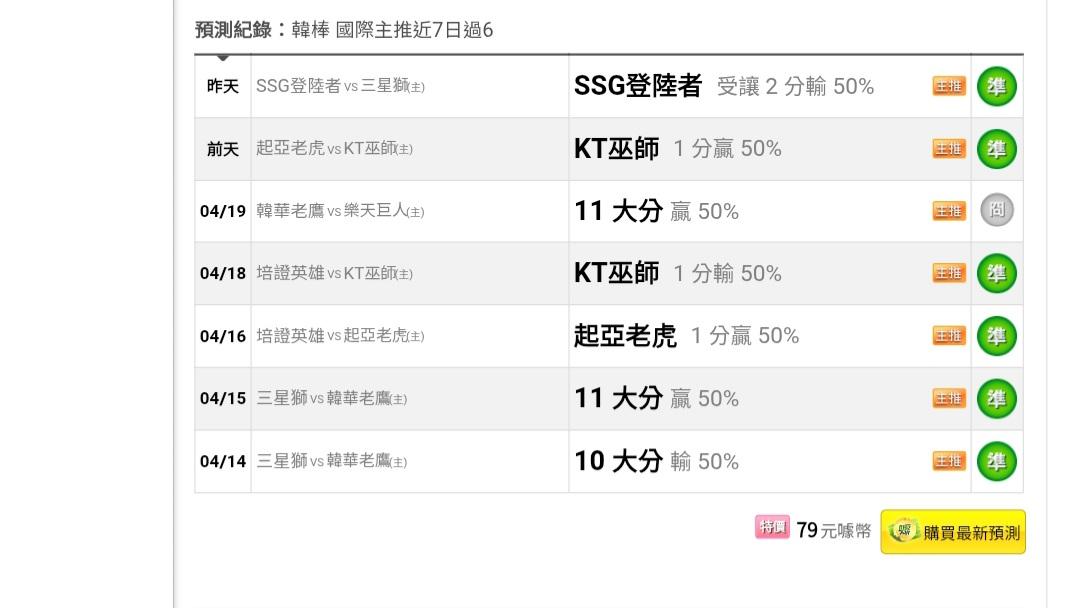
Task: Click orange 主推 badge in 昨天 row
Action: [x=949, y=86]
